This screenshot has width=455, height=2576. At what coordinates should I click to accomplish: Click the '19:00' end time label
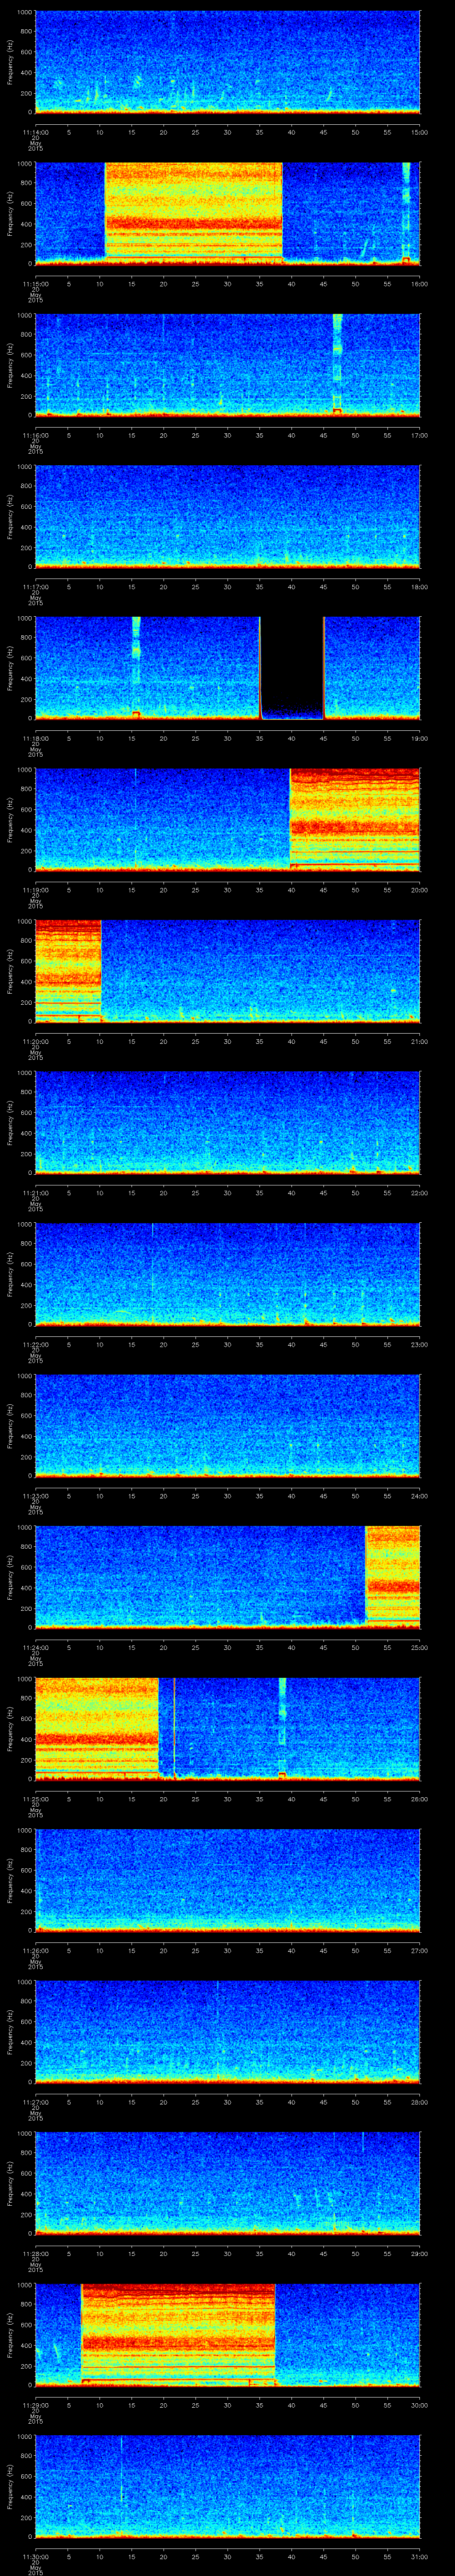pyautogui.click(x=419, y=737)
